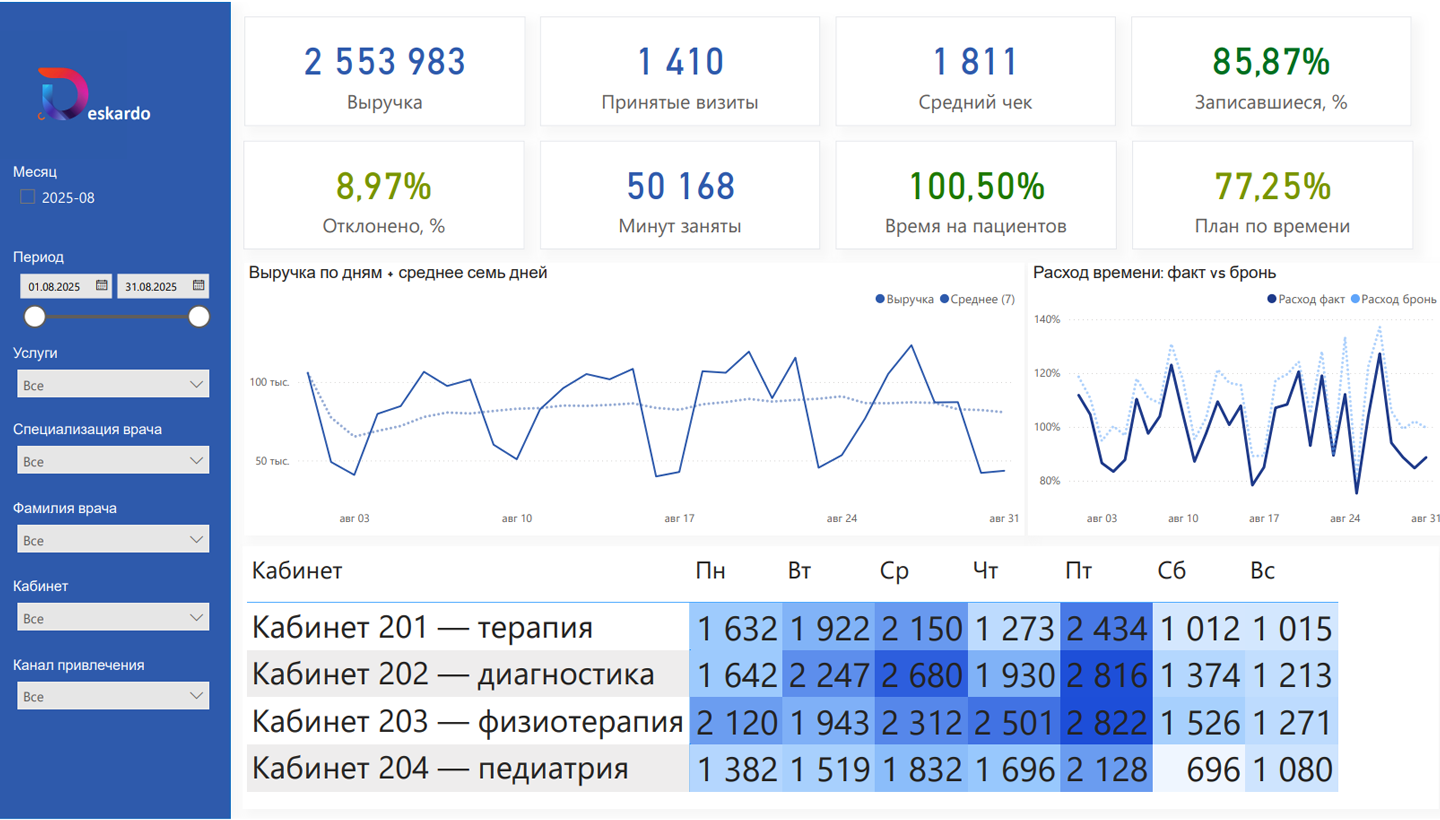This screenshot has width=1440, height=820.
Task: Click the Расход факт legend marker
Action: (x=1272, y=299)
